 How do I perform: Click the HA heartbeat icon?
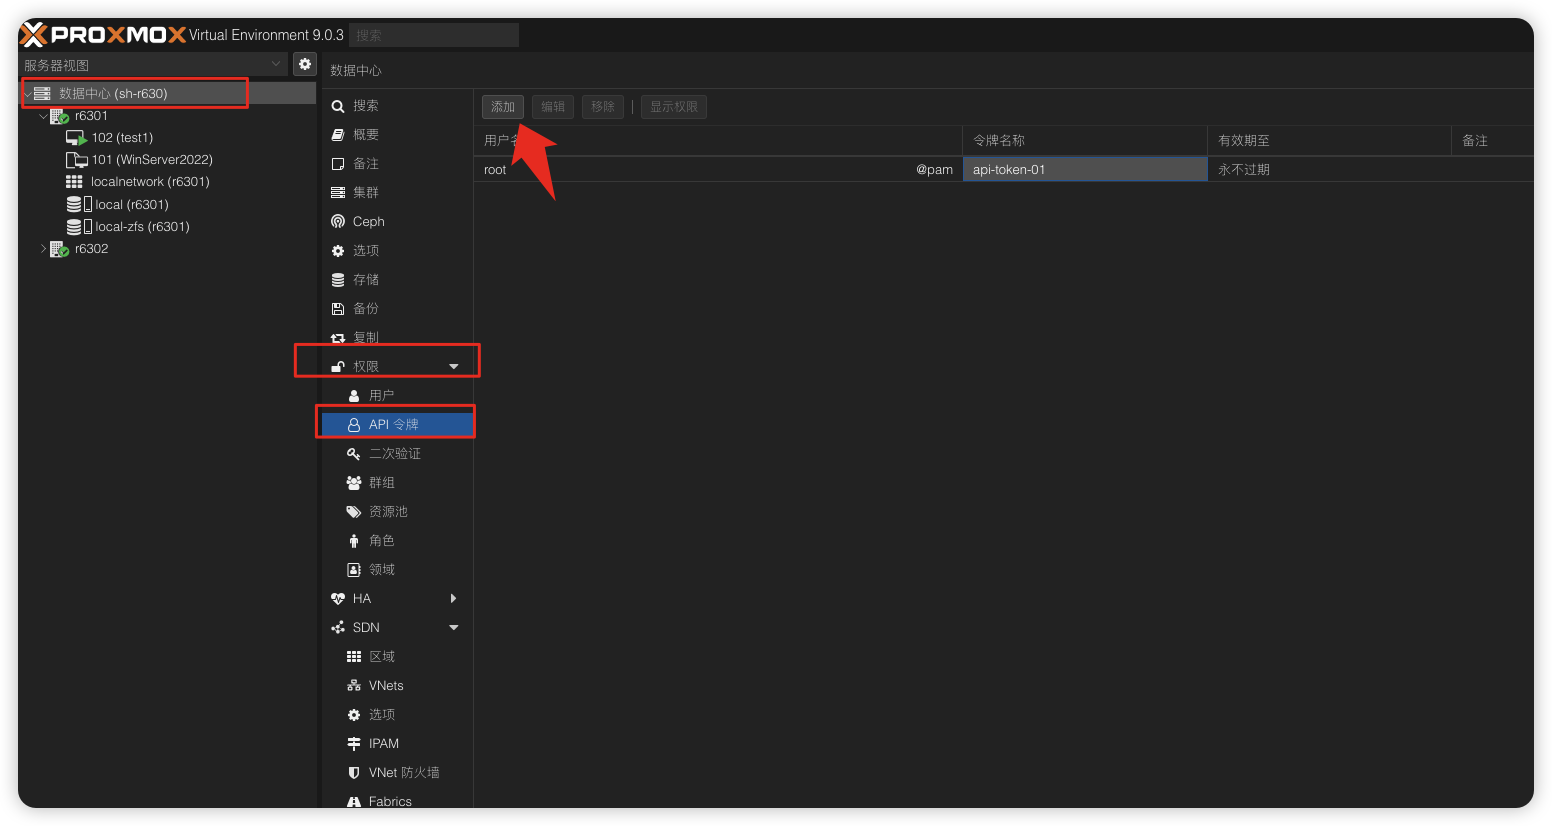pos(338,599)
